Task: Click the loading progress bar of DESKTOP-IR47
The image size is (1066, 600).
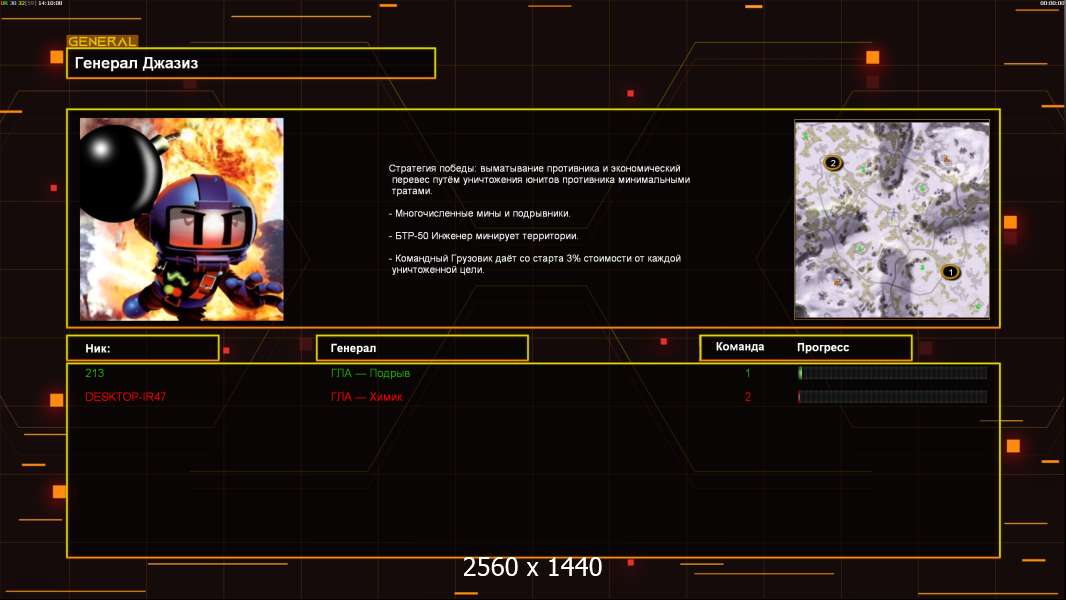Action: pyautogui.click(x=893, y=397)
